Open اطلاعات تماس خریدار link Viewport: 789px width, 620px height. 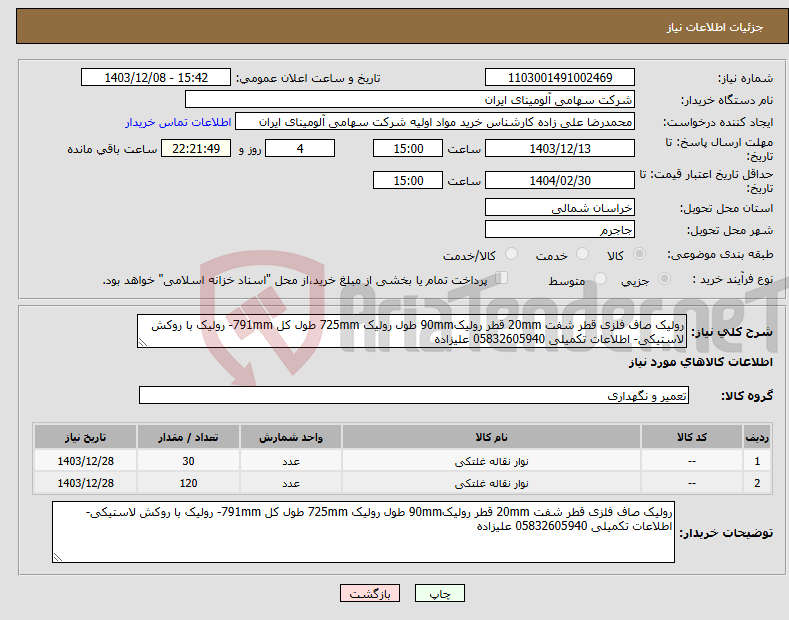coord(178,122)
